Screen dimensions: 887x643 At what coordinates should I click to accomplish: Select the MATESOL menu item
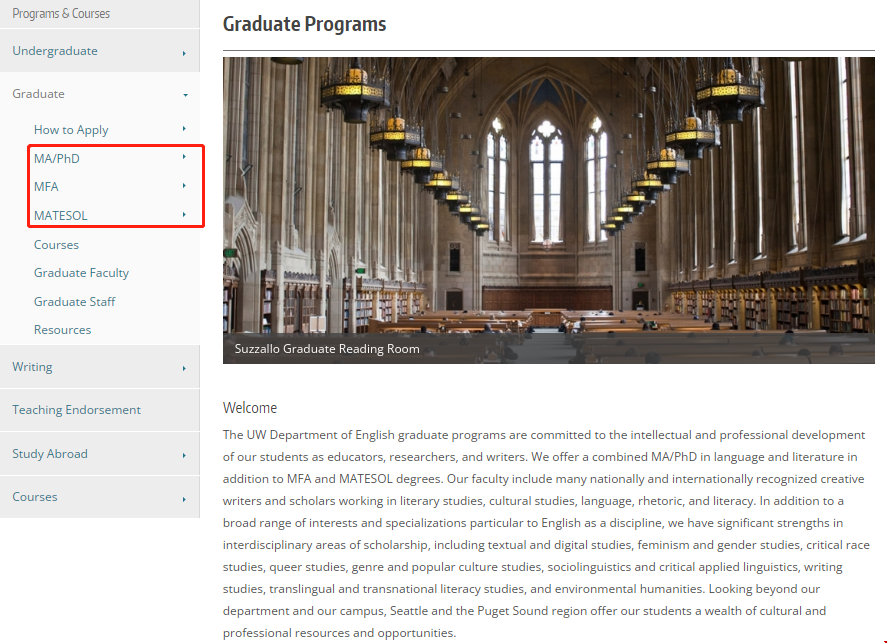point(61,216)
